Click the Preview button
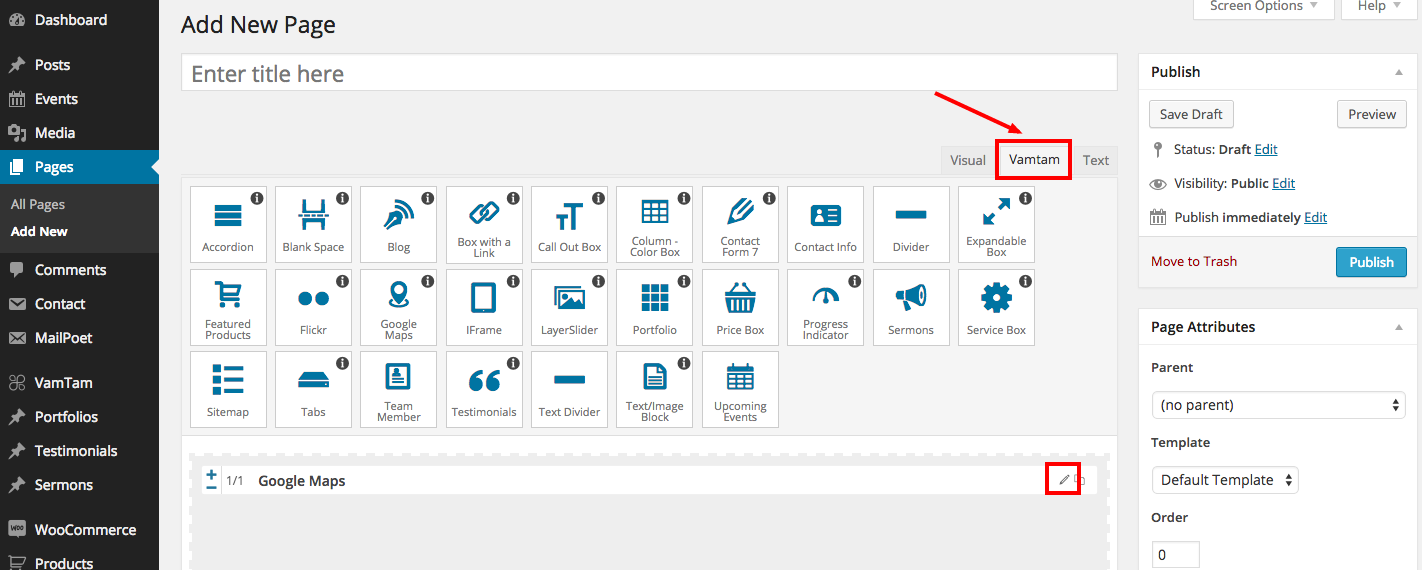1422x570 pixels. point(1371,114)
